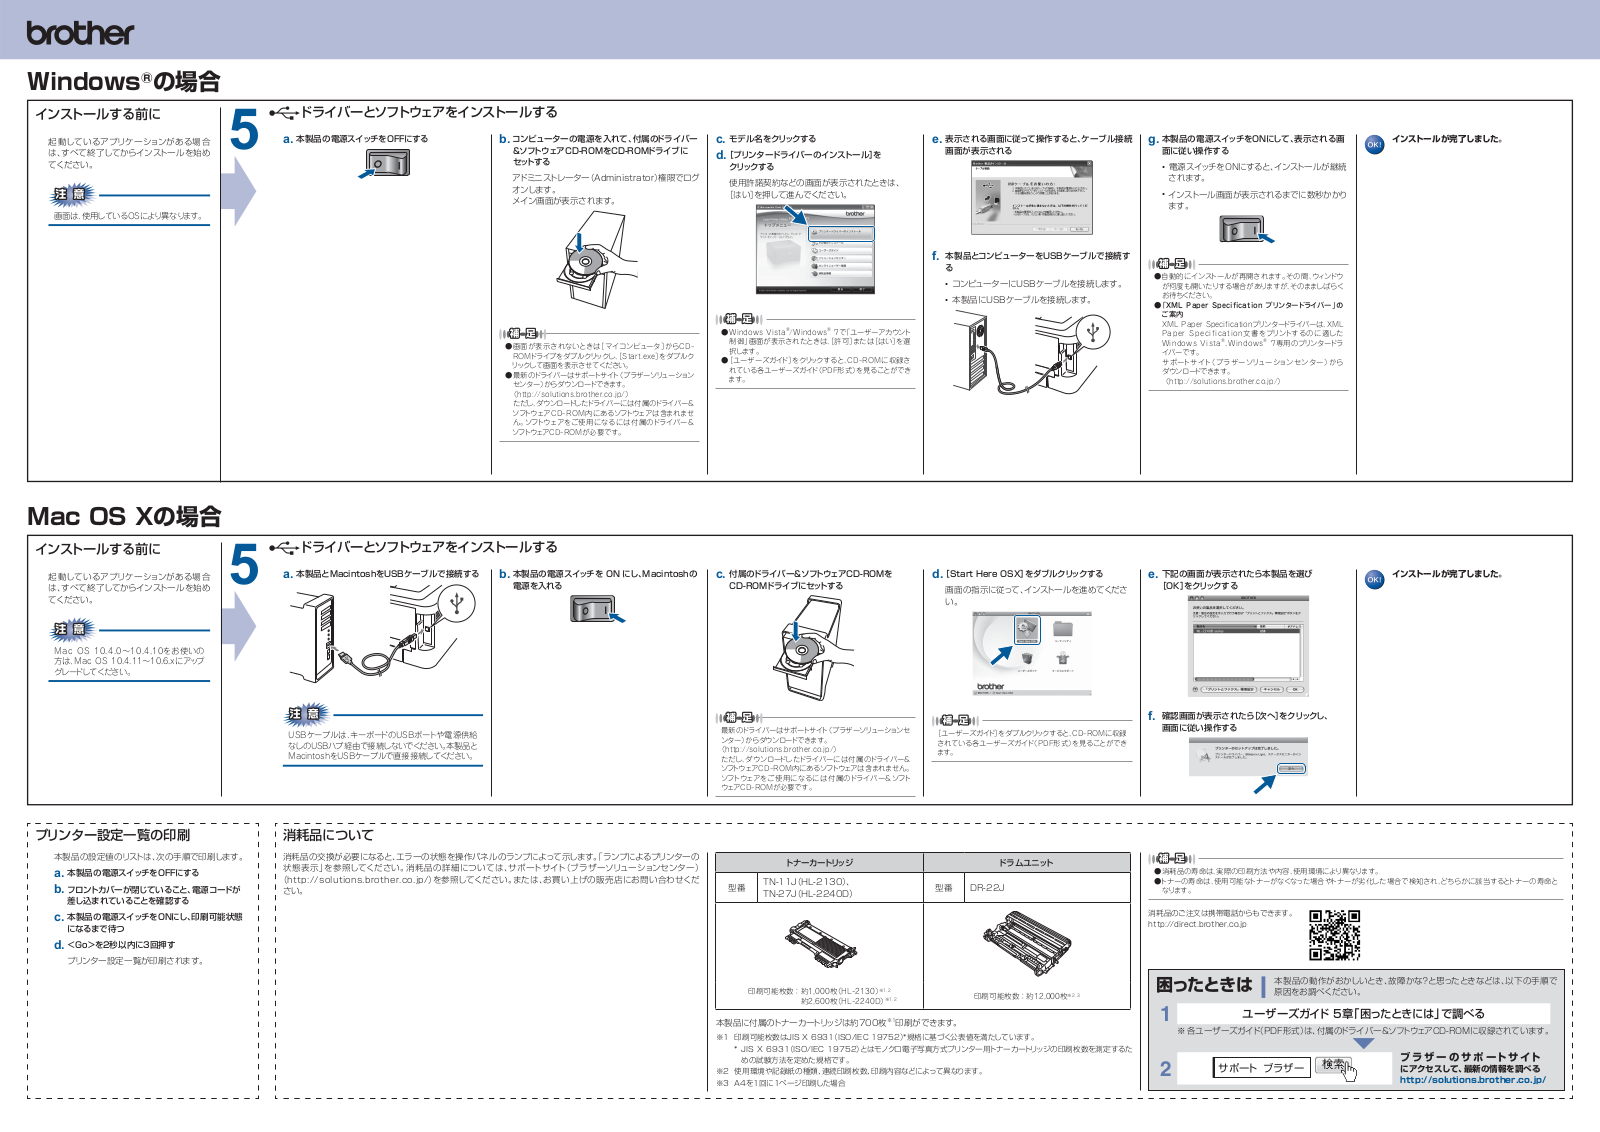Image resolution: width=1600 pixels, height=1132 pixels.
Task: Click the drum unit illustration
Action: tap(1027, 944)
